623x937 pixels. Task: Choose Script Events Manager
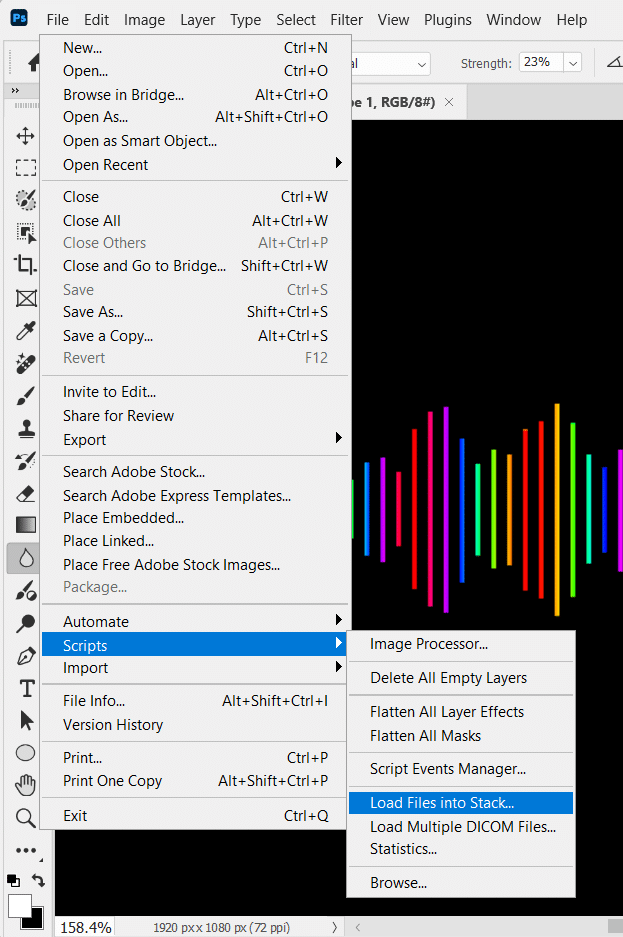coord(461,769)
